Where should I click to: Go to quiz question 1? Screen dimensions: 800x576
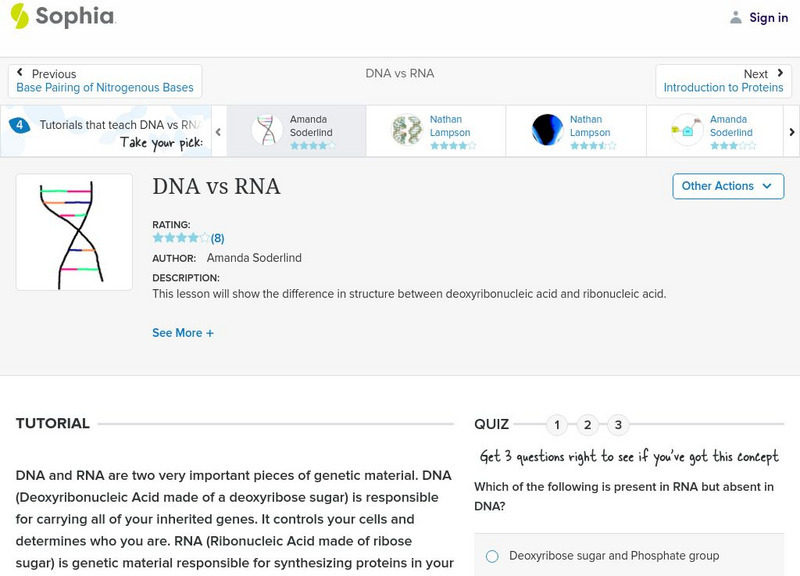pyautogui.click(x=557, y=425)
